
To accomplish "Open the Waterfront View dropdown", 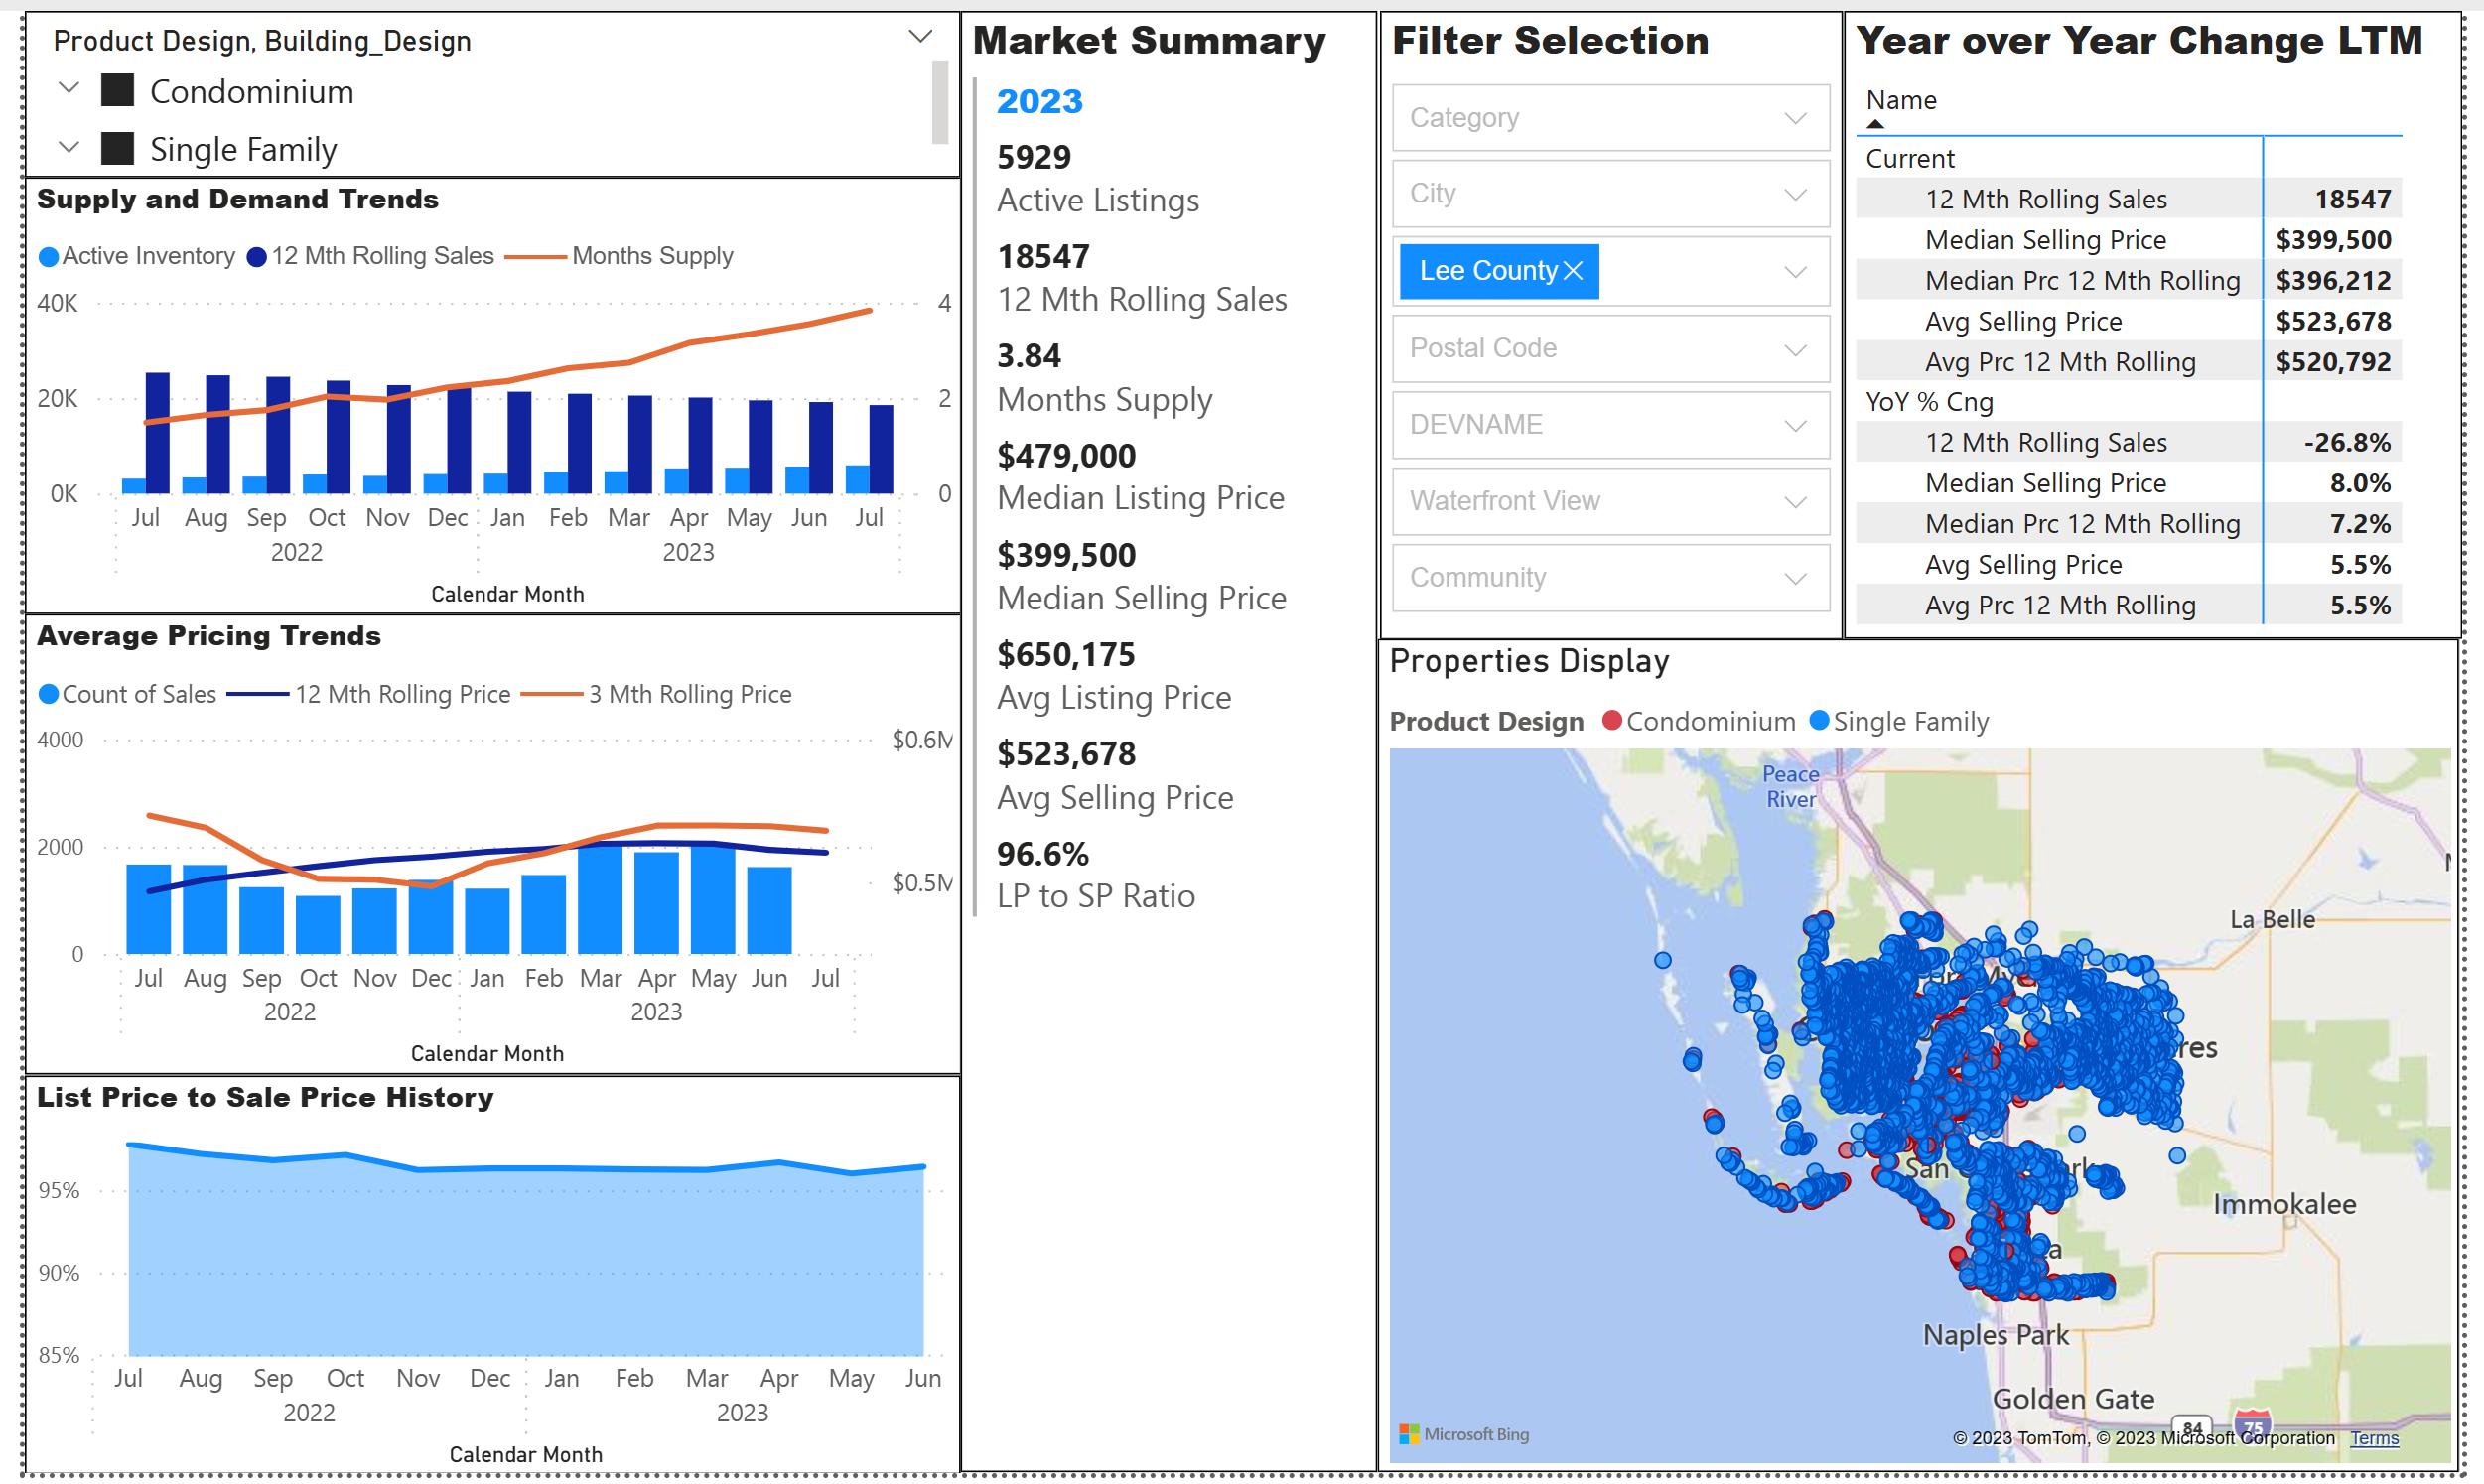I will point(1610,501).
